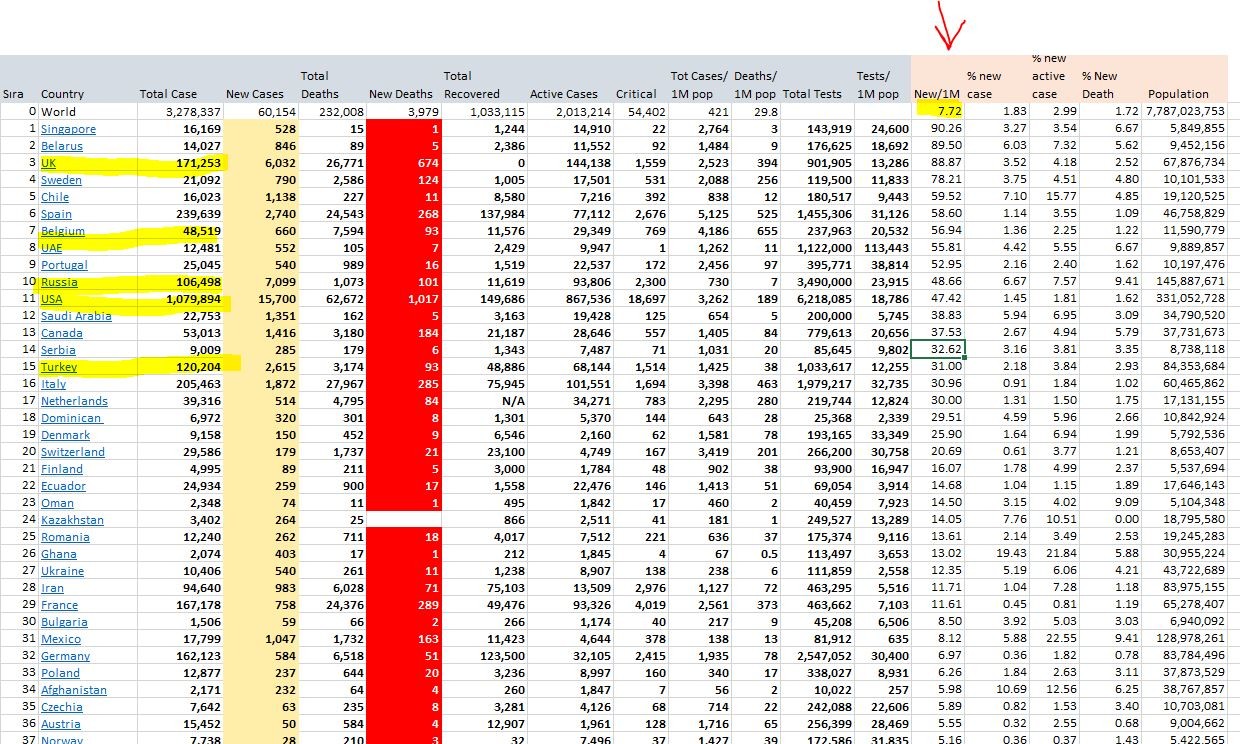Open the Austria country link
The image size is (1240, 744).
coord(61,724)
